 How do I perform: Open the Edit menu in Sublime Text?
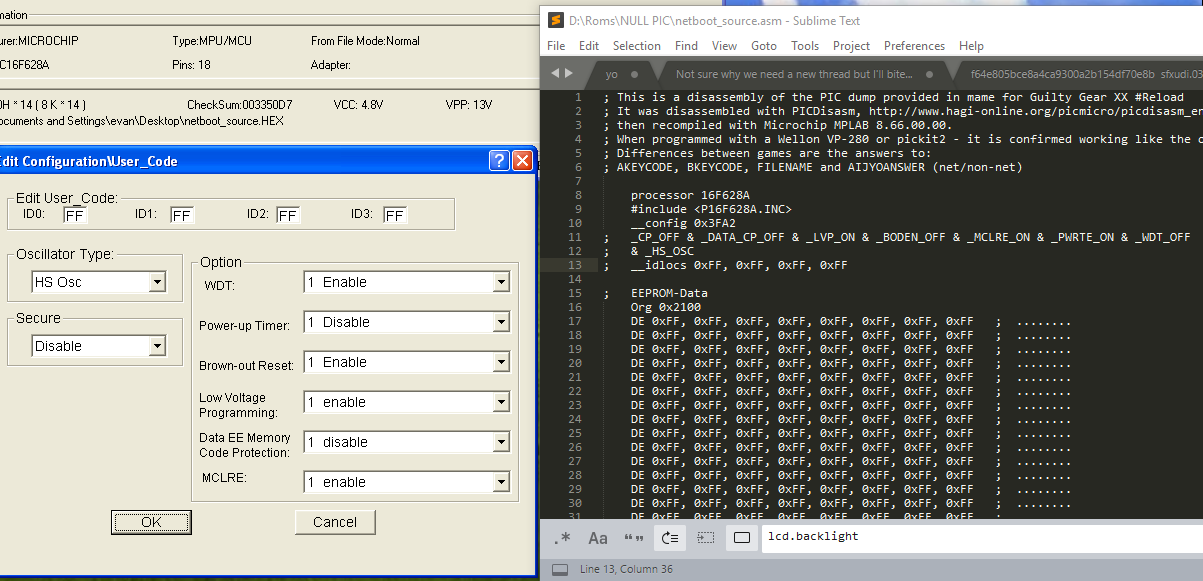(589, 46)
